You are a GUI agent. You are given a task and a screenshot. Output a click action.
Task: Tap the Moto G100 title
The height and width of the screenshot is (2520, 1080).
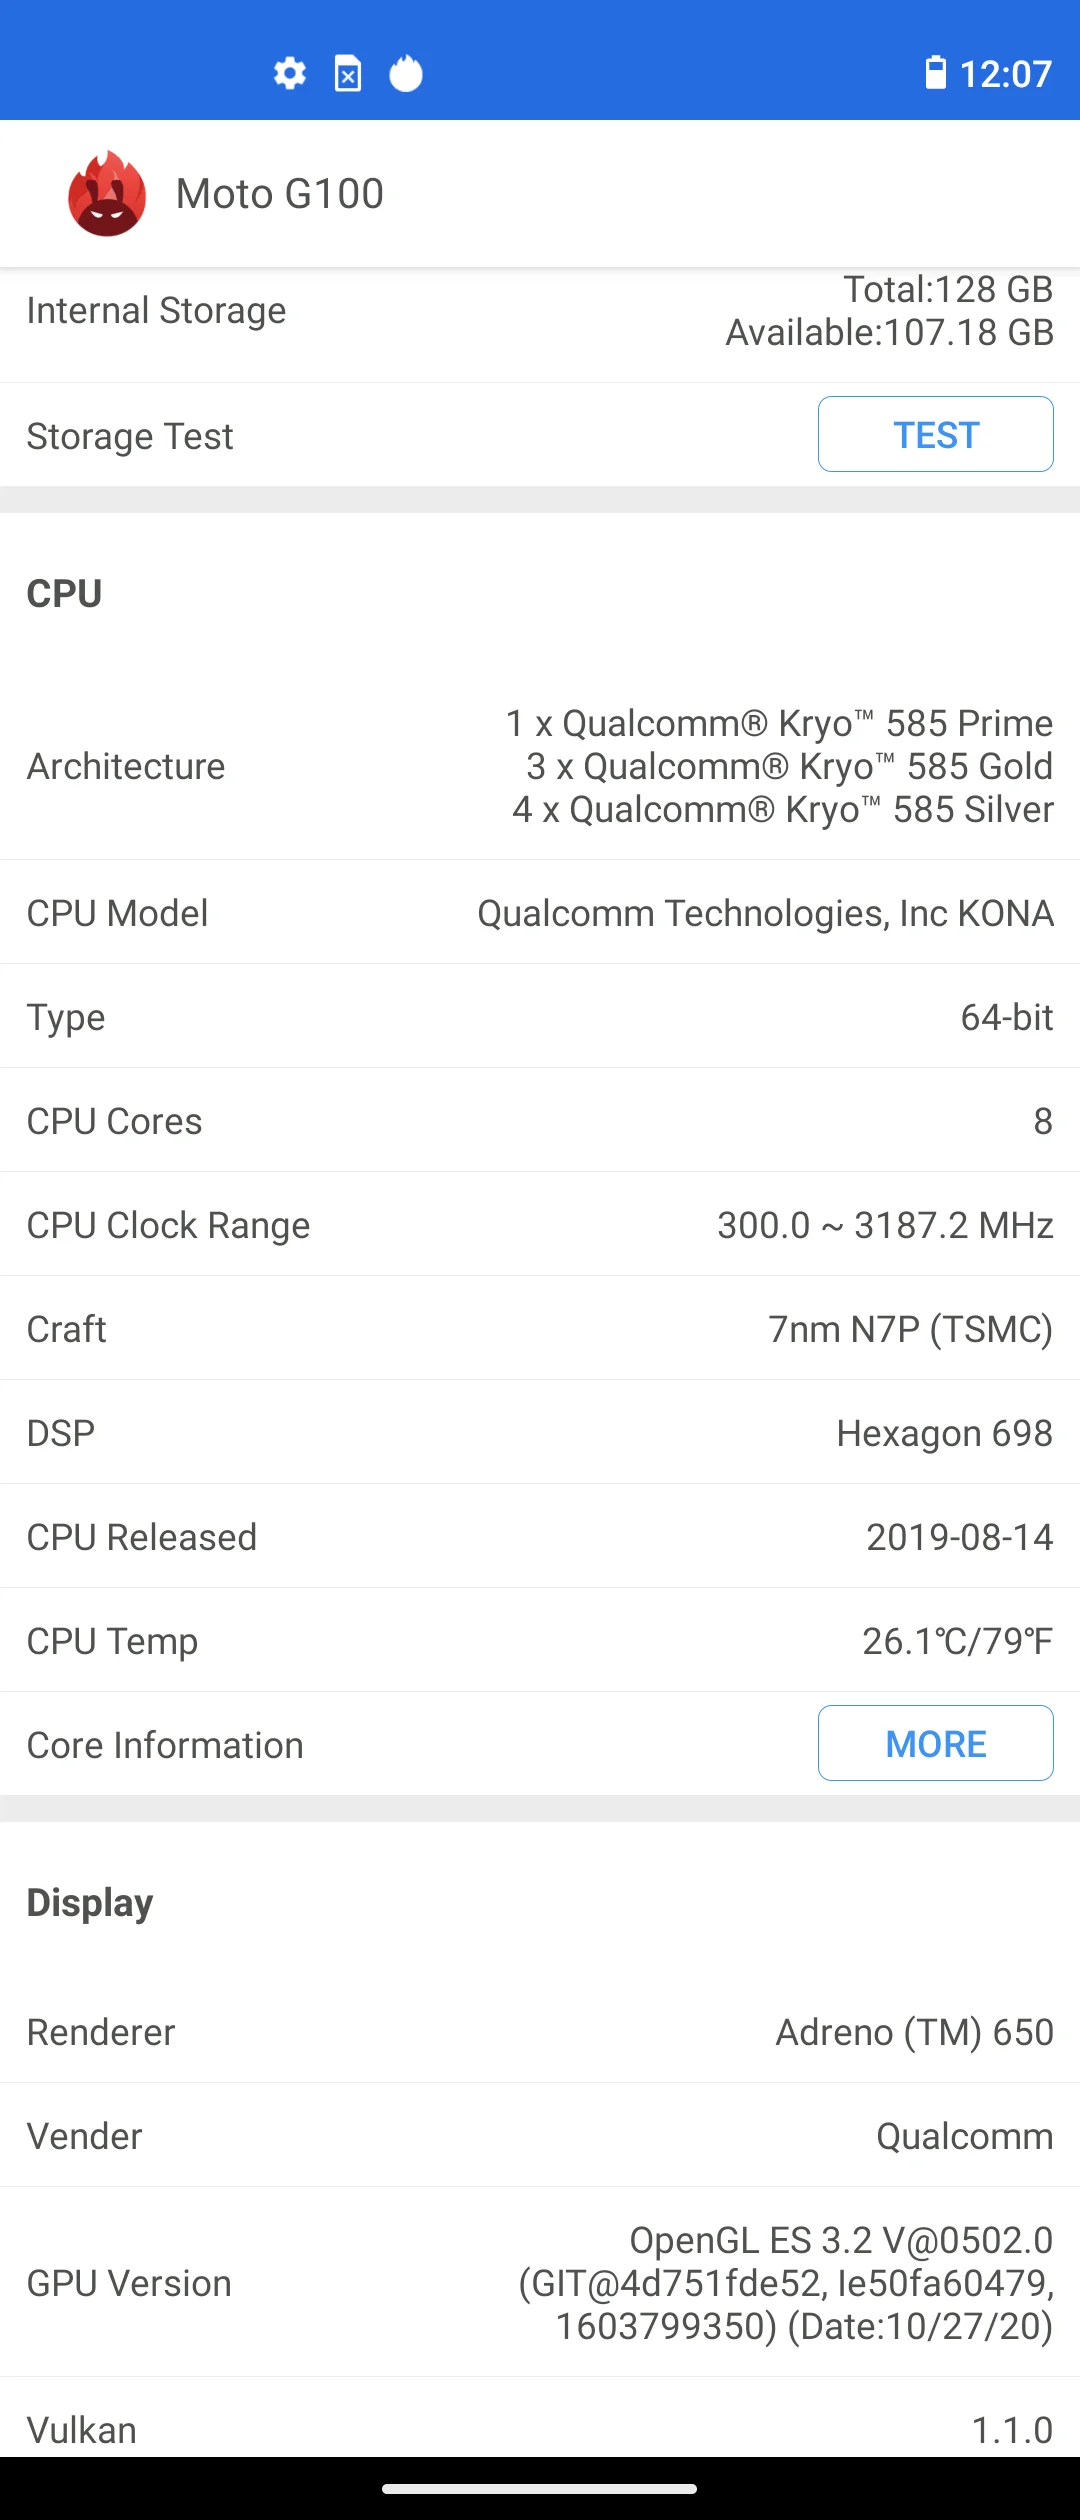pos(280,194)
